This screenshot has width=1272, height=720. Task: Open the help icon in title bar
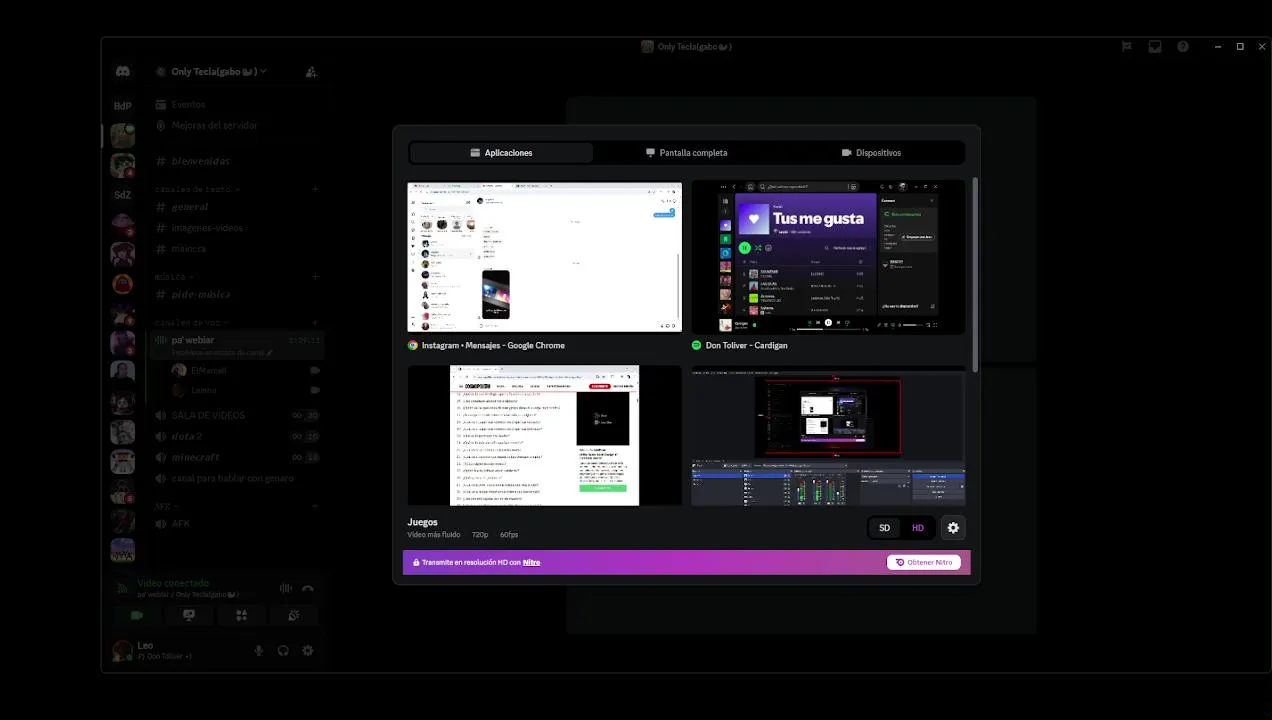[1183, 46]
